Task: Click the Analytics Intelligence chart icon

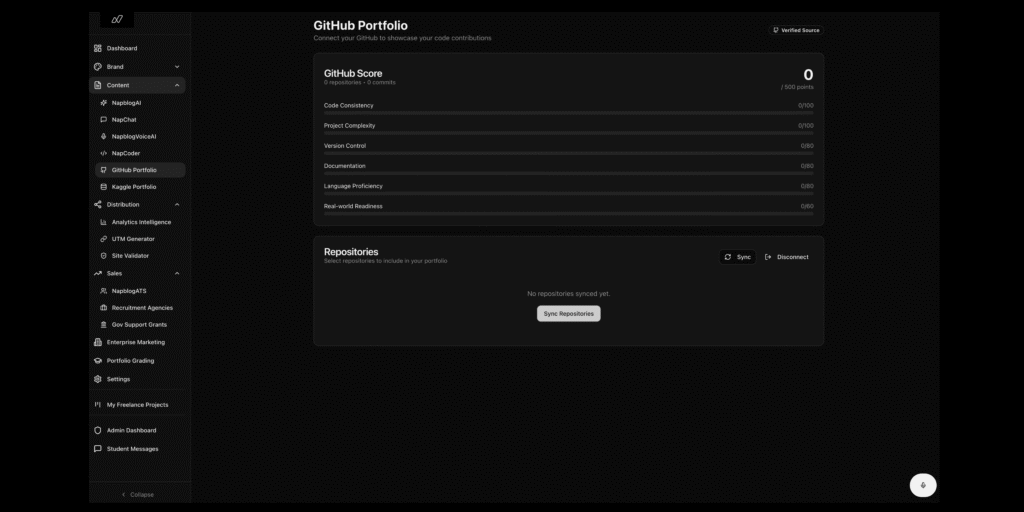Action: click(x=103, y=222)
